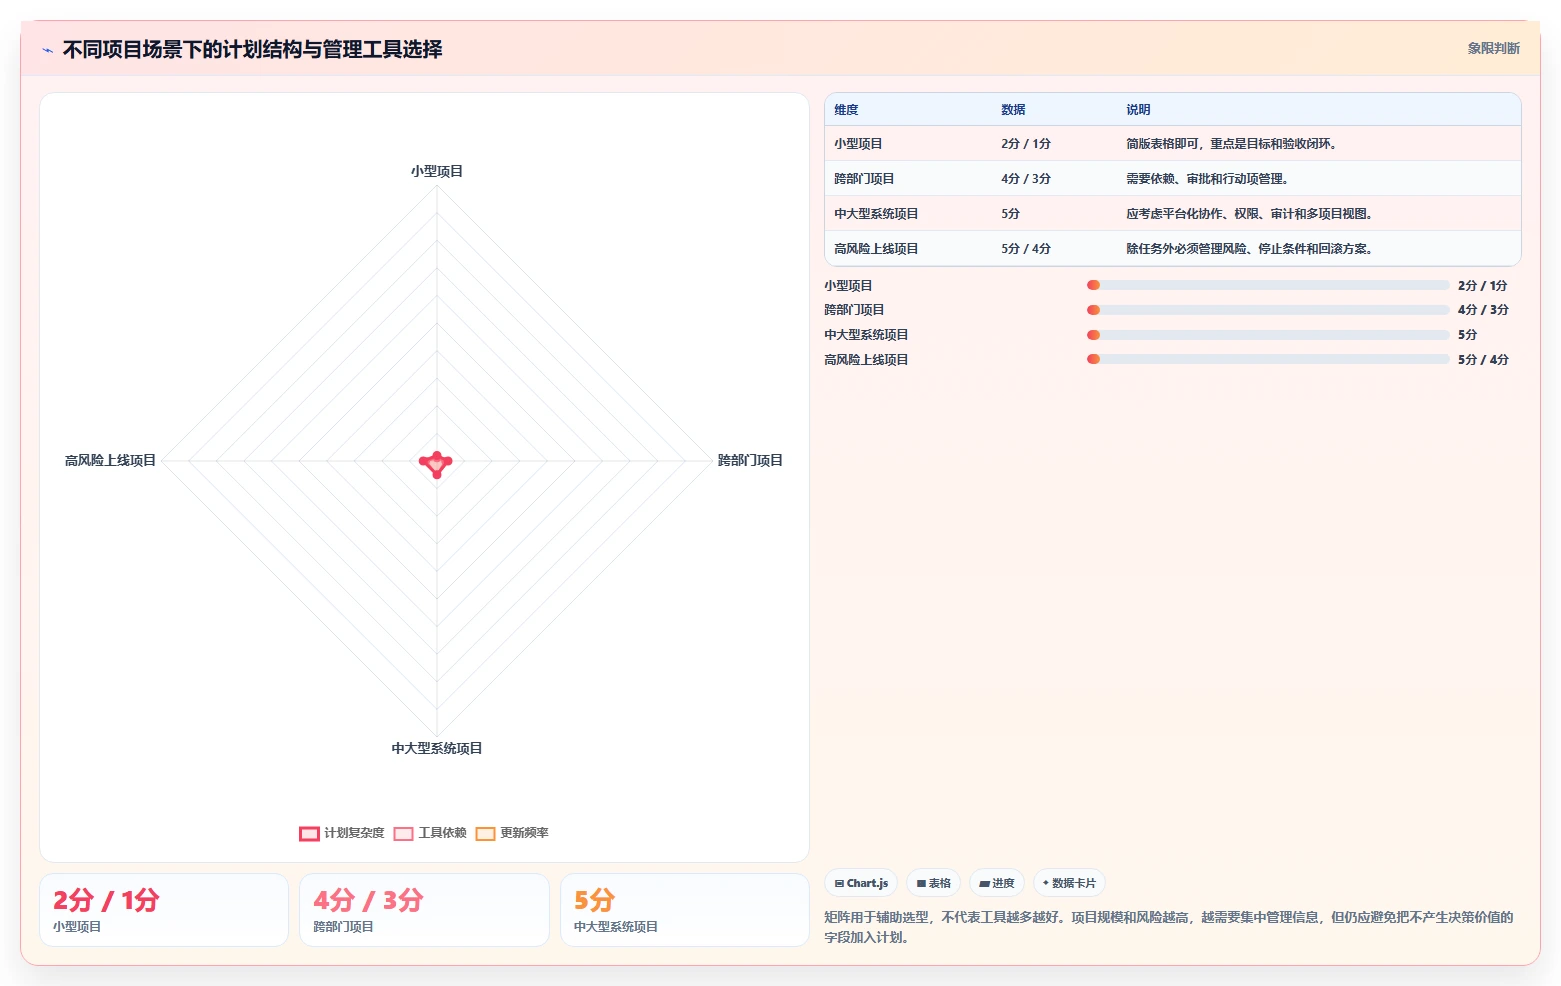The width and height of the screenshot is (1561, 986).
Task: Toggle the 计划复杂度 legend swatch
Action: tap(309, 833)
